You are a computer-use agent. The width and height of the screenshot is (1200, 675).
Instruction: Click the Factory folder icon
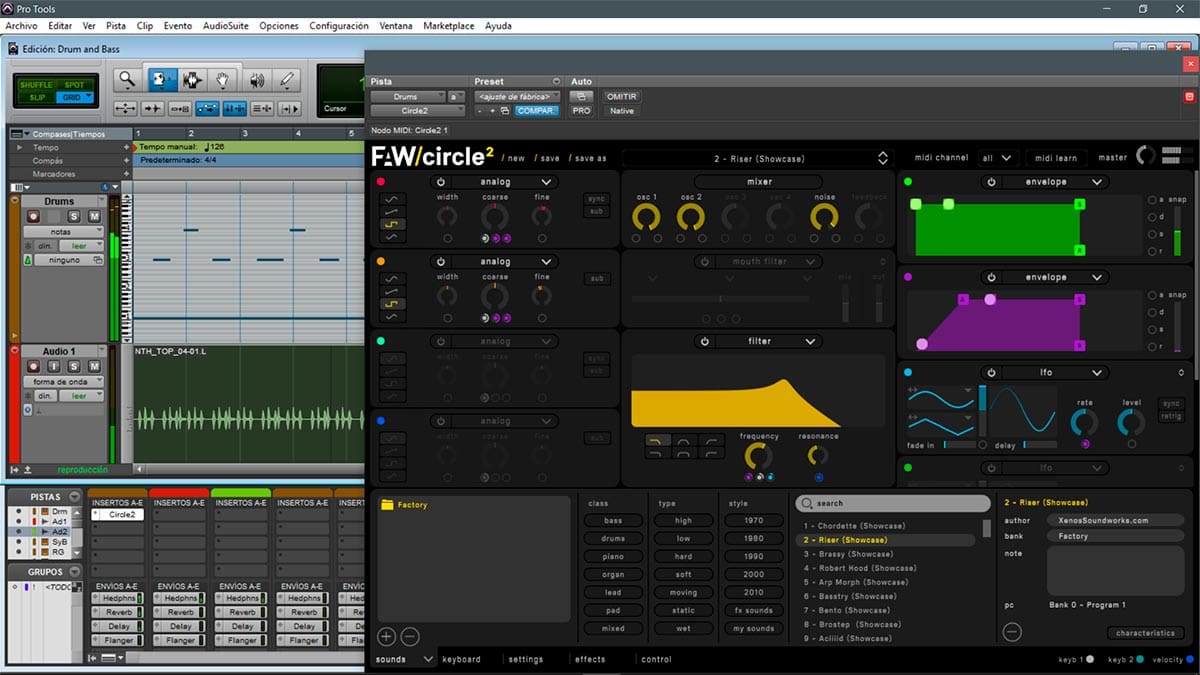click(387, 505)
